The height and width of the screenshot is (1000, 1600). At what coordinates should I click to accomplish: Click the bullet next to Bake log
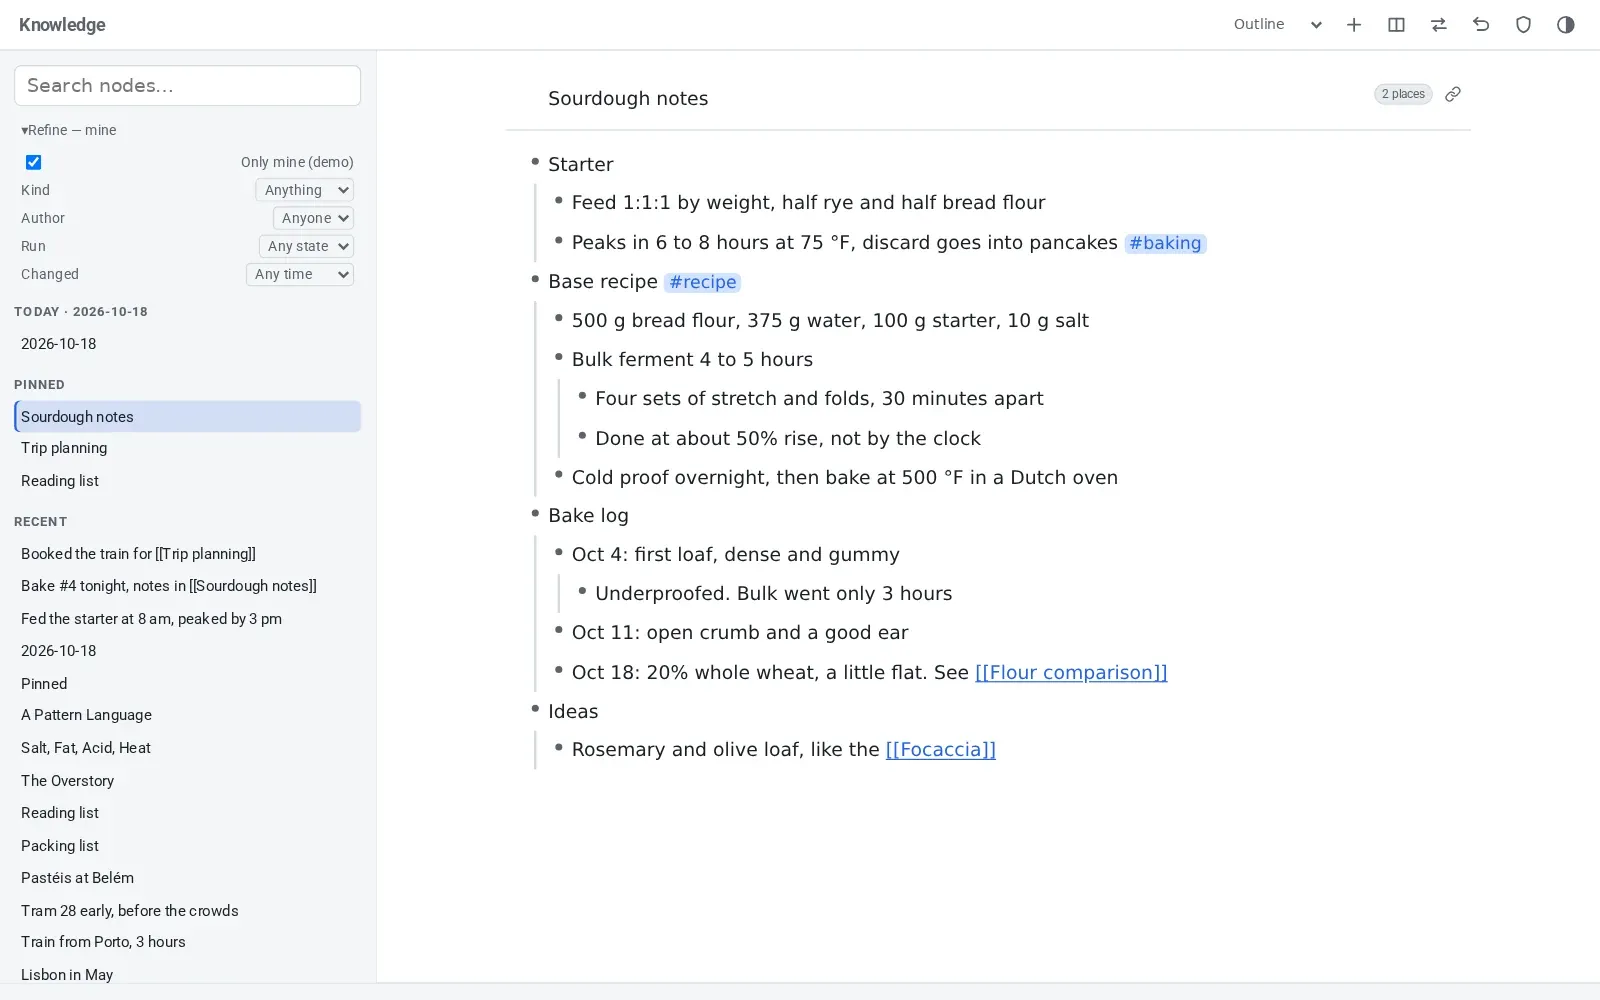[x=535, y=513]
